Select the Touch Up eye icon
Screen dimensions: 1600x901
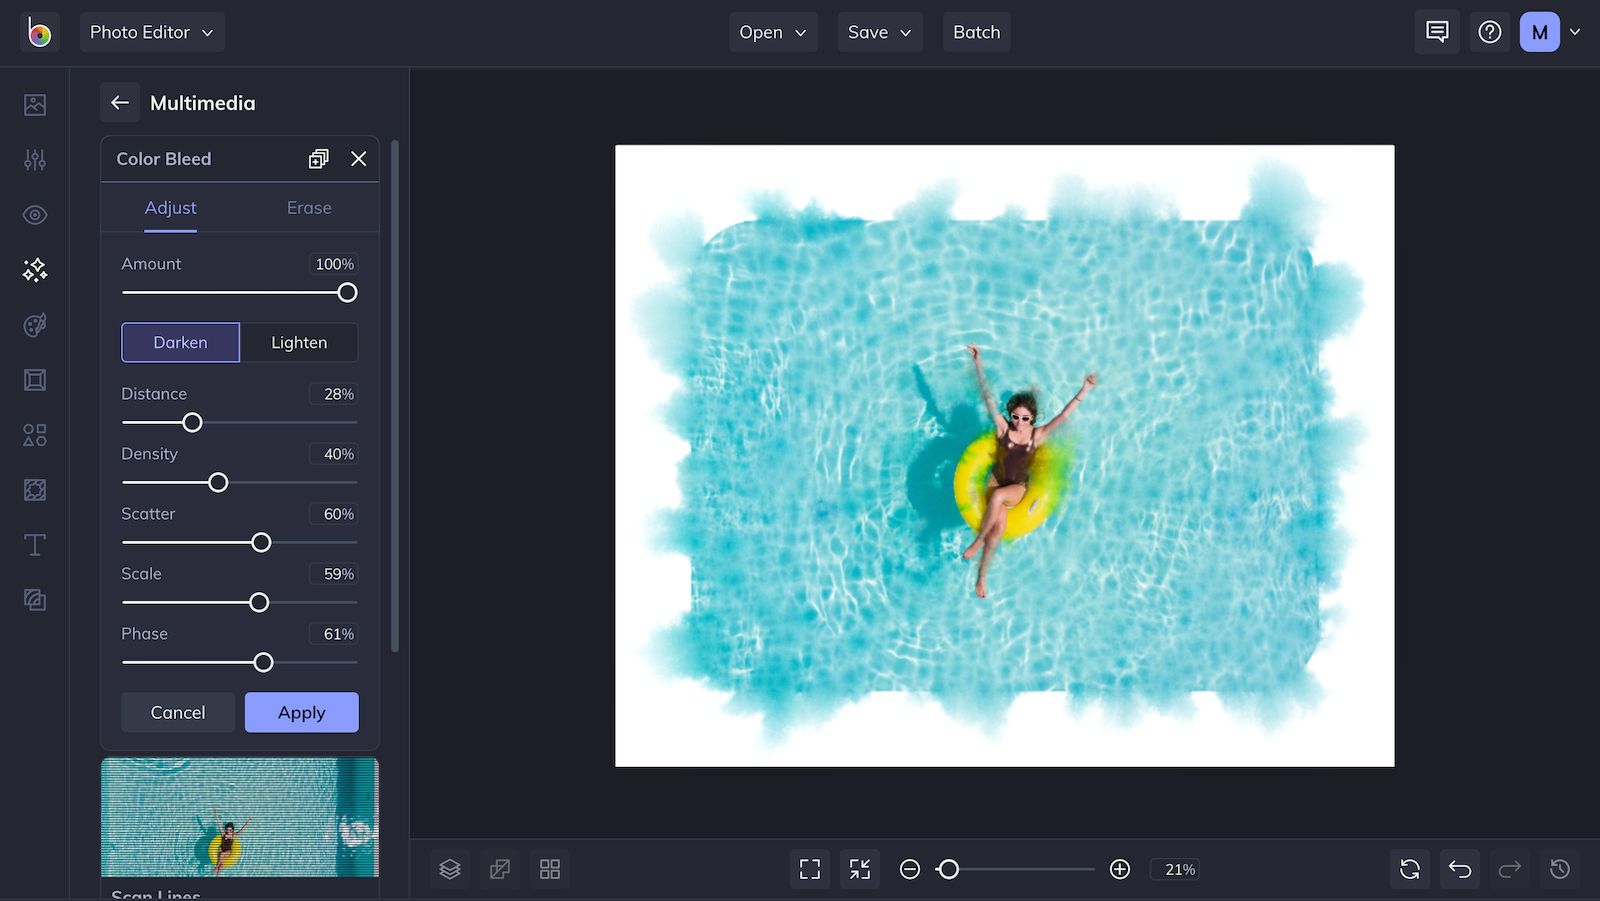[x=34, y=214]
